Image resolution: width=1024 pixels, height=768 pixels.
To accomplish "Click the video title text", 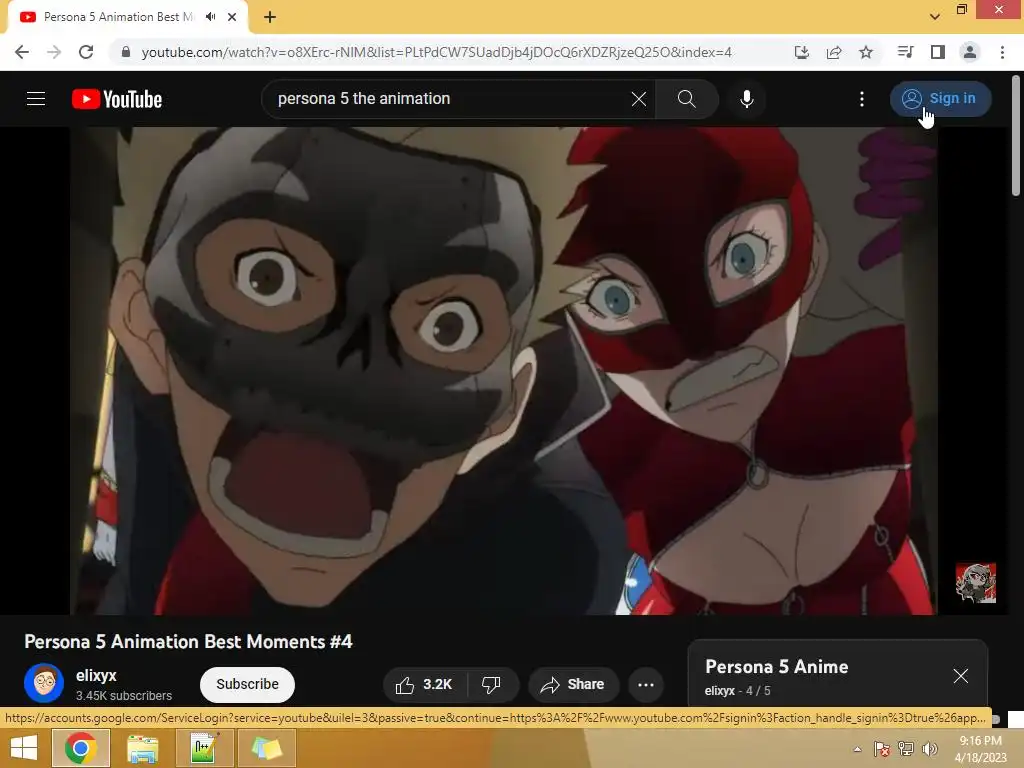I will pyautogui.click(x=188, y=642).
